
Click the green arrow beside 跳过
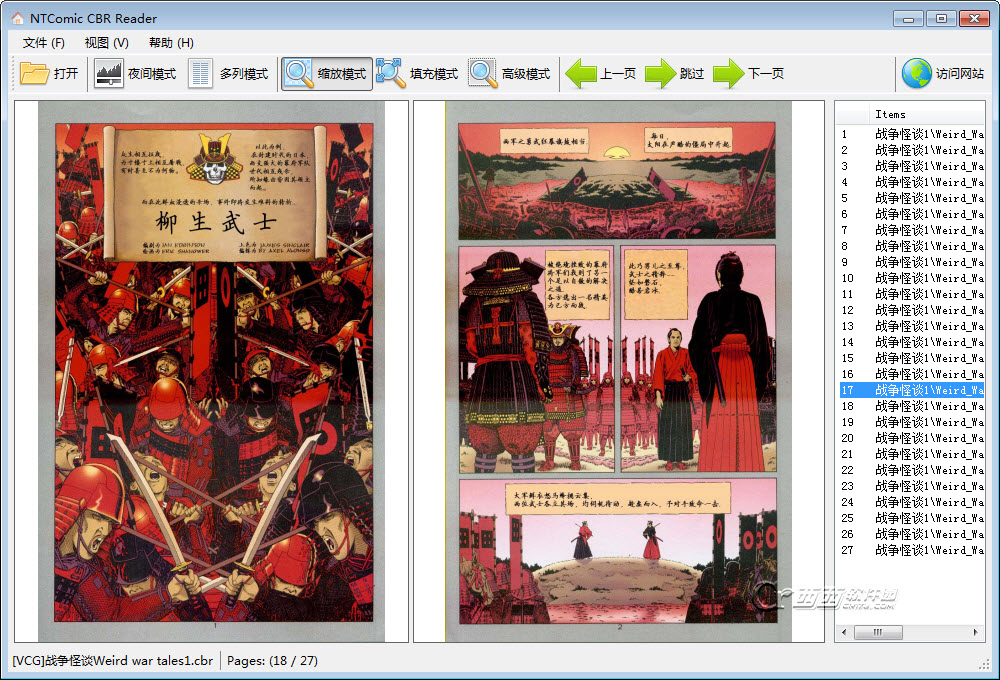coord(660,73)
